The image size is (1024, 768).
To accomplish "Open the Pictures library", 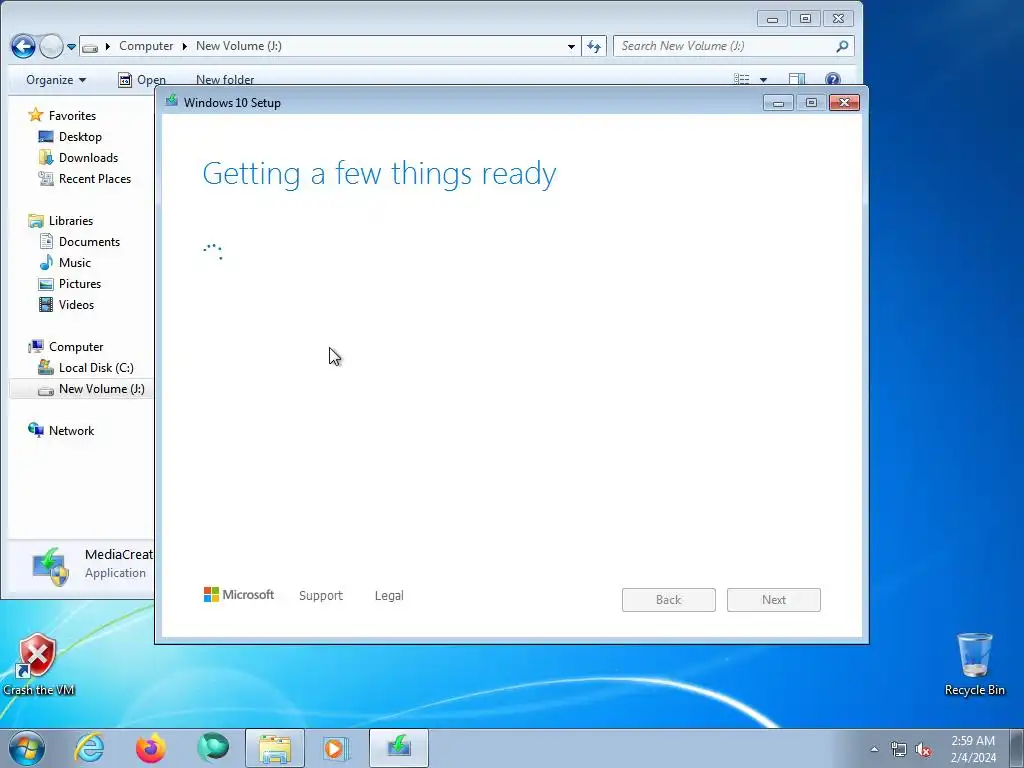I will [x=80, y=283].
